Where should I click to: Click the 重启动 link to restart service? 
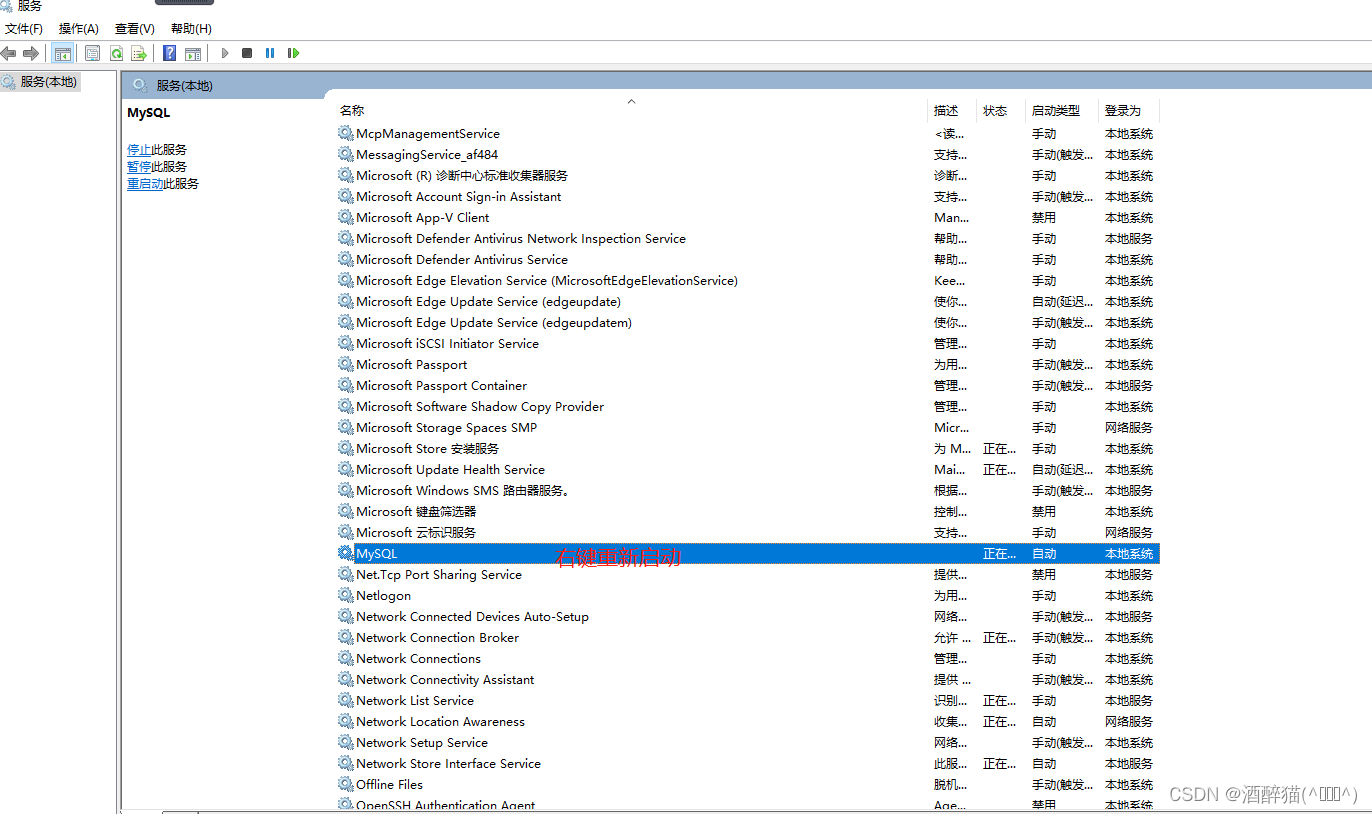(x=145, y=183)
